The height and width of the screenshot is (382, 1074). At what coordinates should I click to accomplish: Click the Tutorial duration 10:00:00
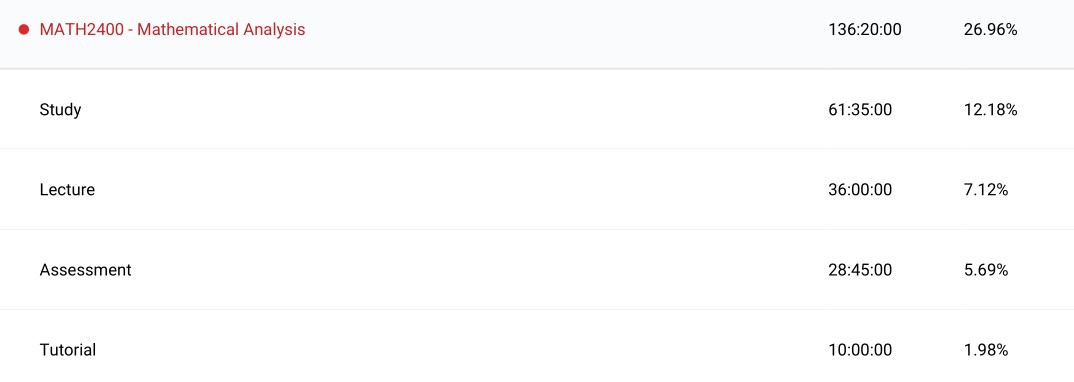click(860, 350)
